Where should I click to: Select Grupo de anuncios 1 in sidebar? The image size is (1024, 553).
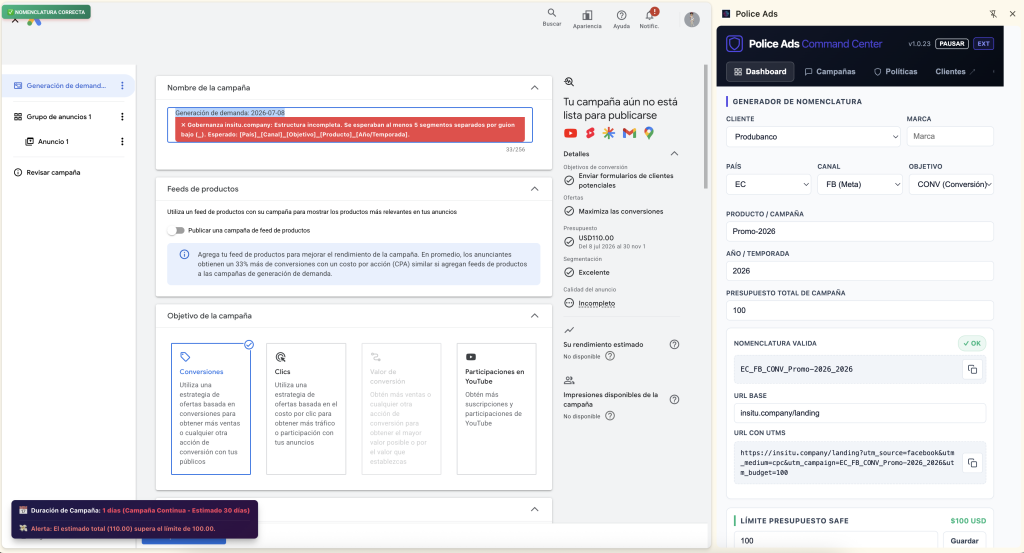59,117
